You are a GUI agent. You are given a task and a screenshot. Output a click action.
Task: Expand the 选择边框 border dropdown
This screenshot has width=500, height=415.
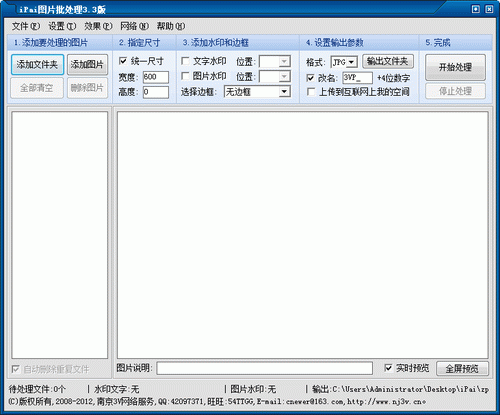(x=284, y=92)
